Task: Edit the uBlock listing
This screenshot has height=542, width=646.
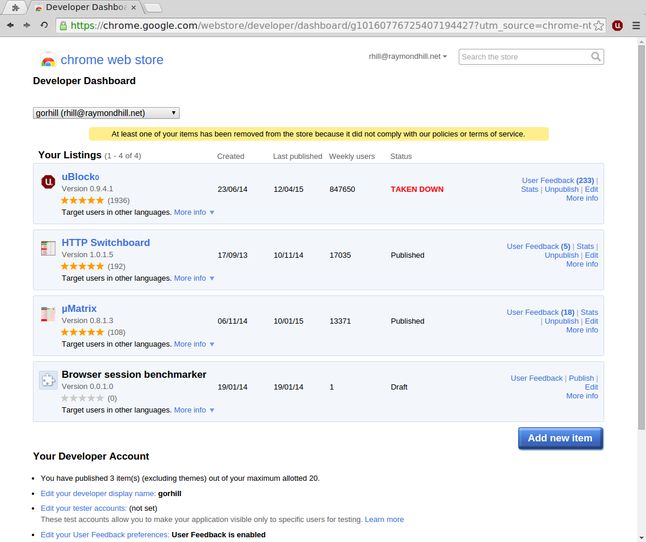Action: 591,189
